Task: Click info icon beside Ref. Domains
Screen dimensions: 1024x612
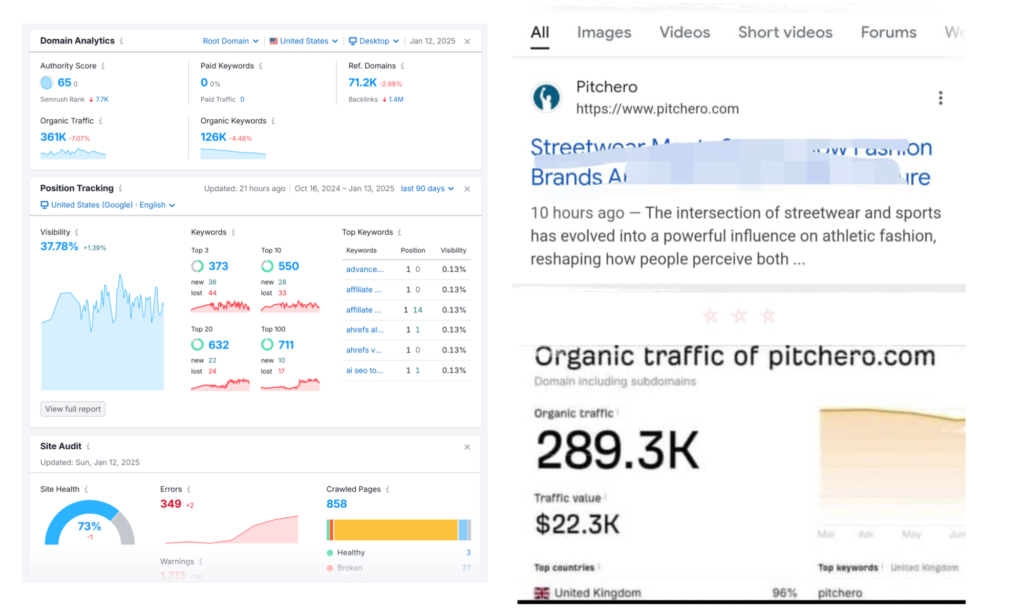Action: coord(402,66)
